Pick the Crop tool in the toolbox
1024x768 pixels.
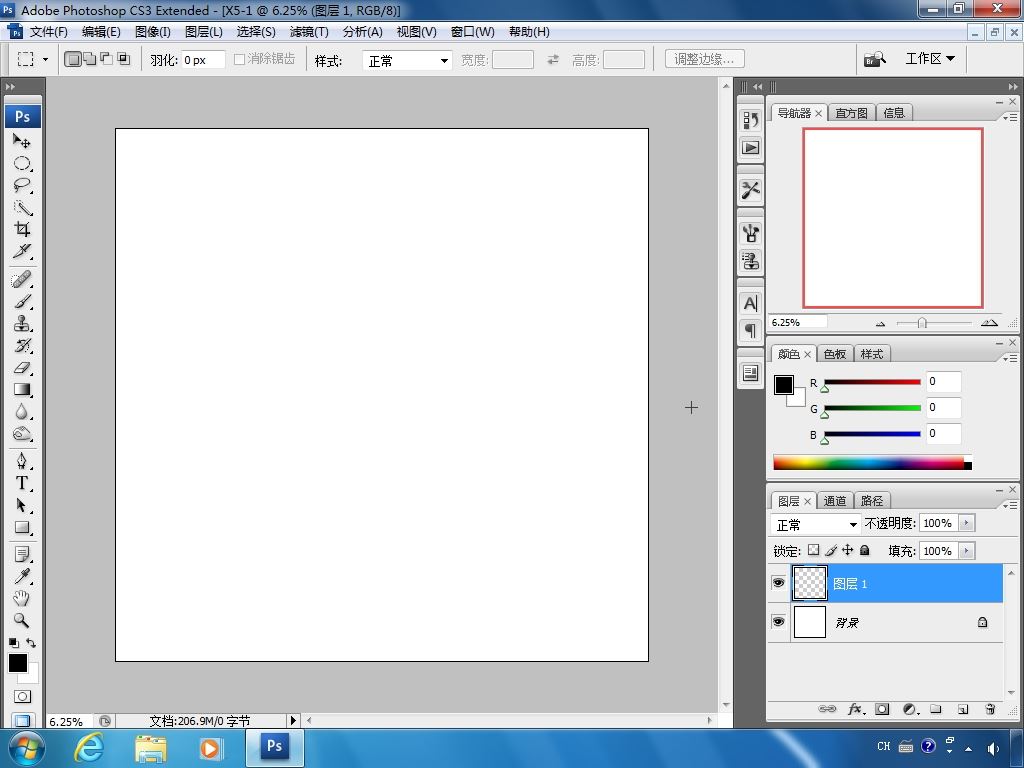point(21,230)
